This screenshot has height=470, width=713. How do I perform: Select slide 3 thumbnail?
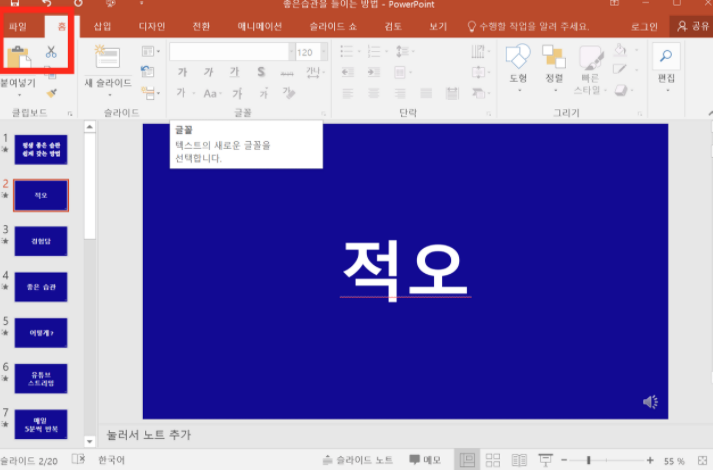pos(41,241)
